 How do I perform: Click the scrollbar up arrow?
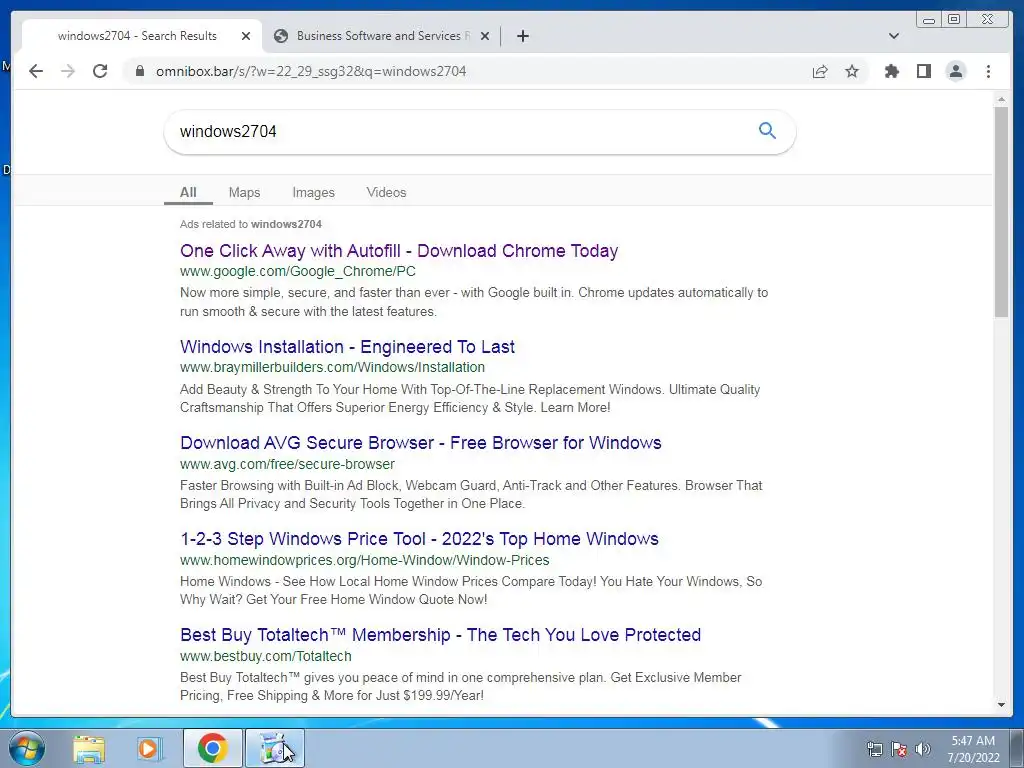point(1001,99)
